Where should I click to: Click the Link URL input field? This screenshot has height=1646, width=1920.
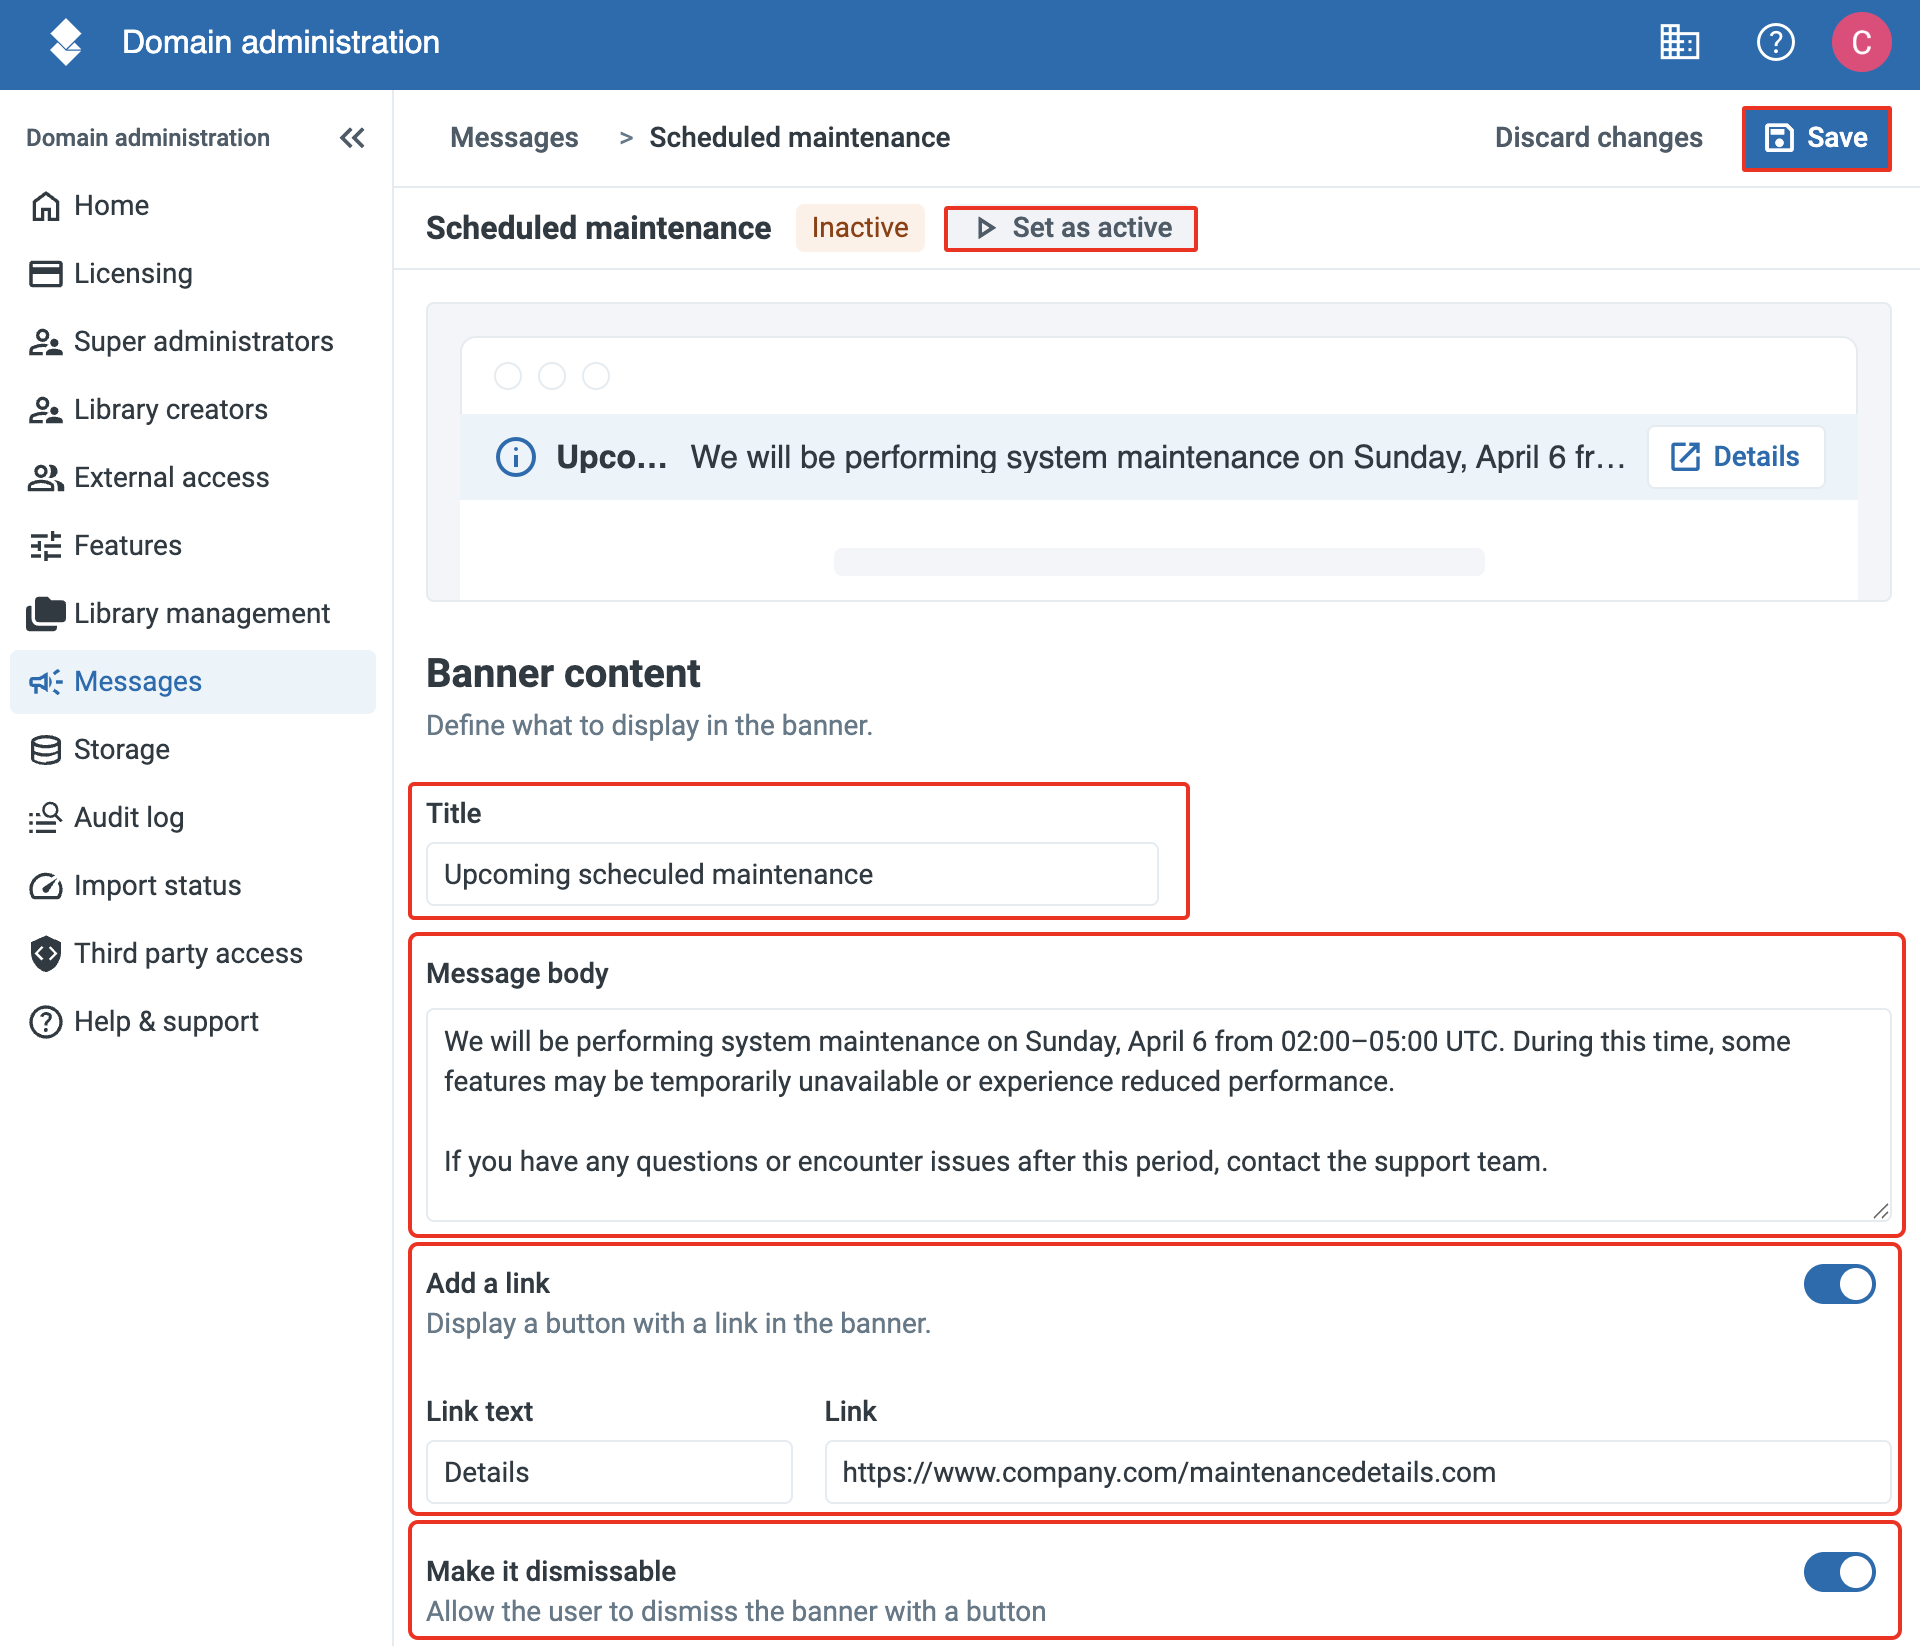1357,1472
